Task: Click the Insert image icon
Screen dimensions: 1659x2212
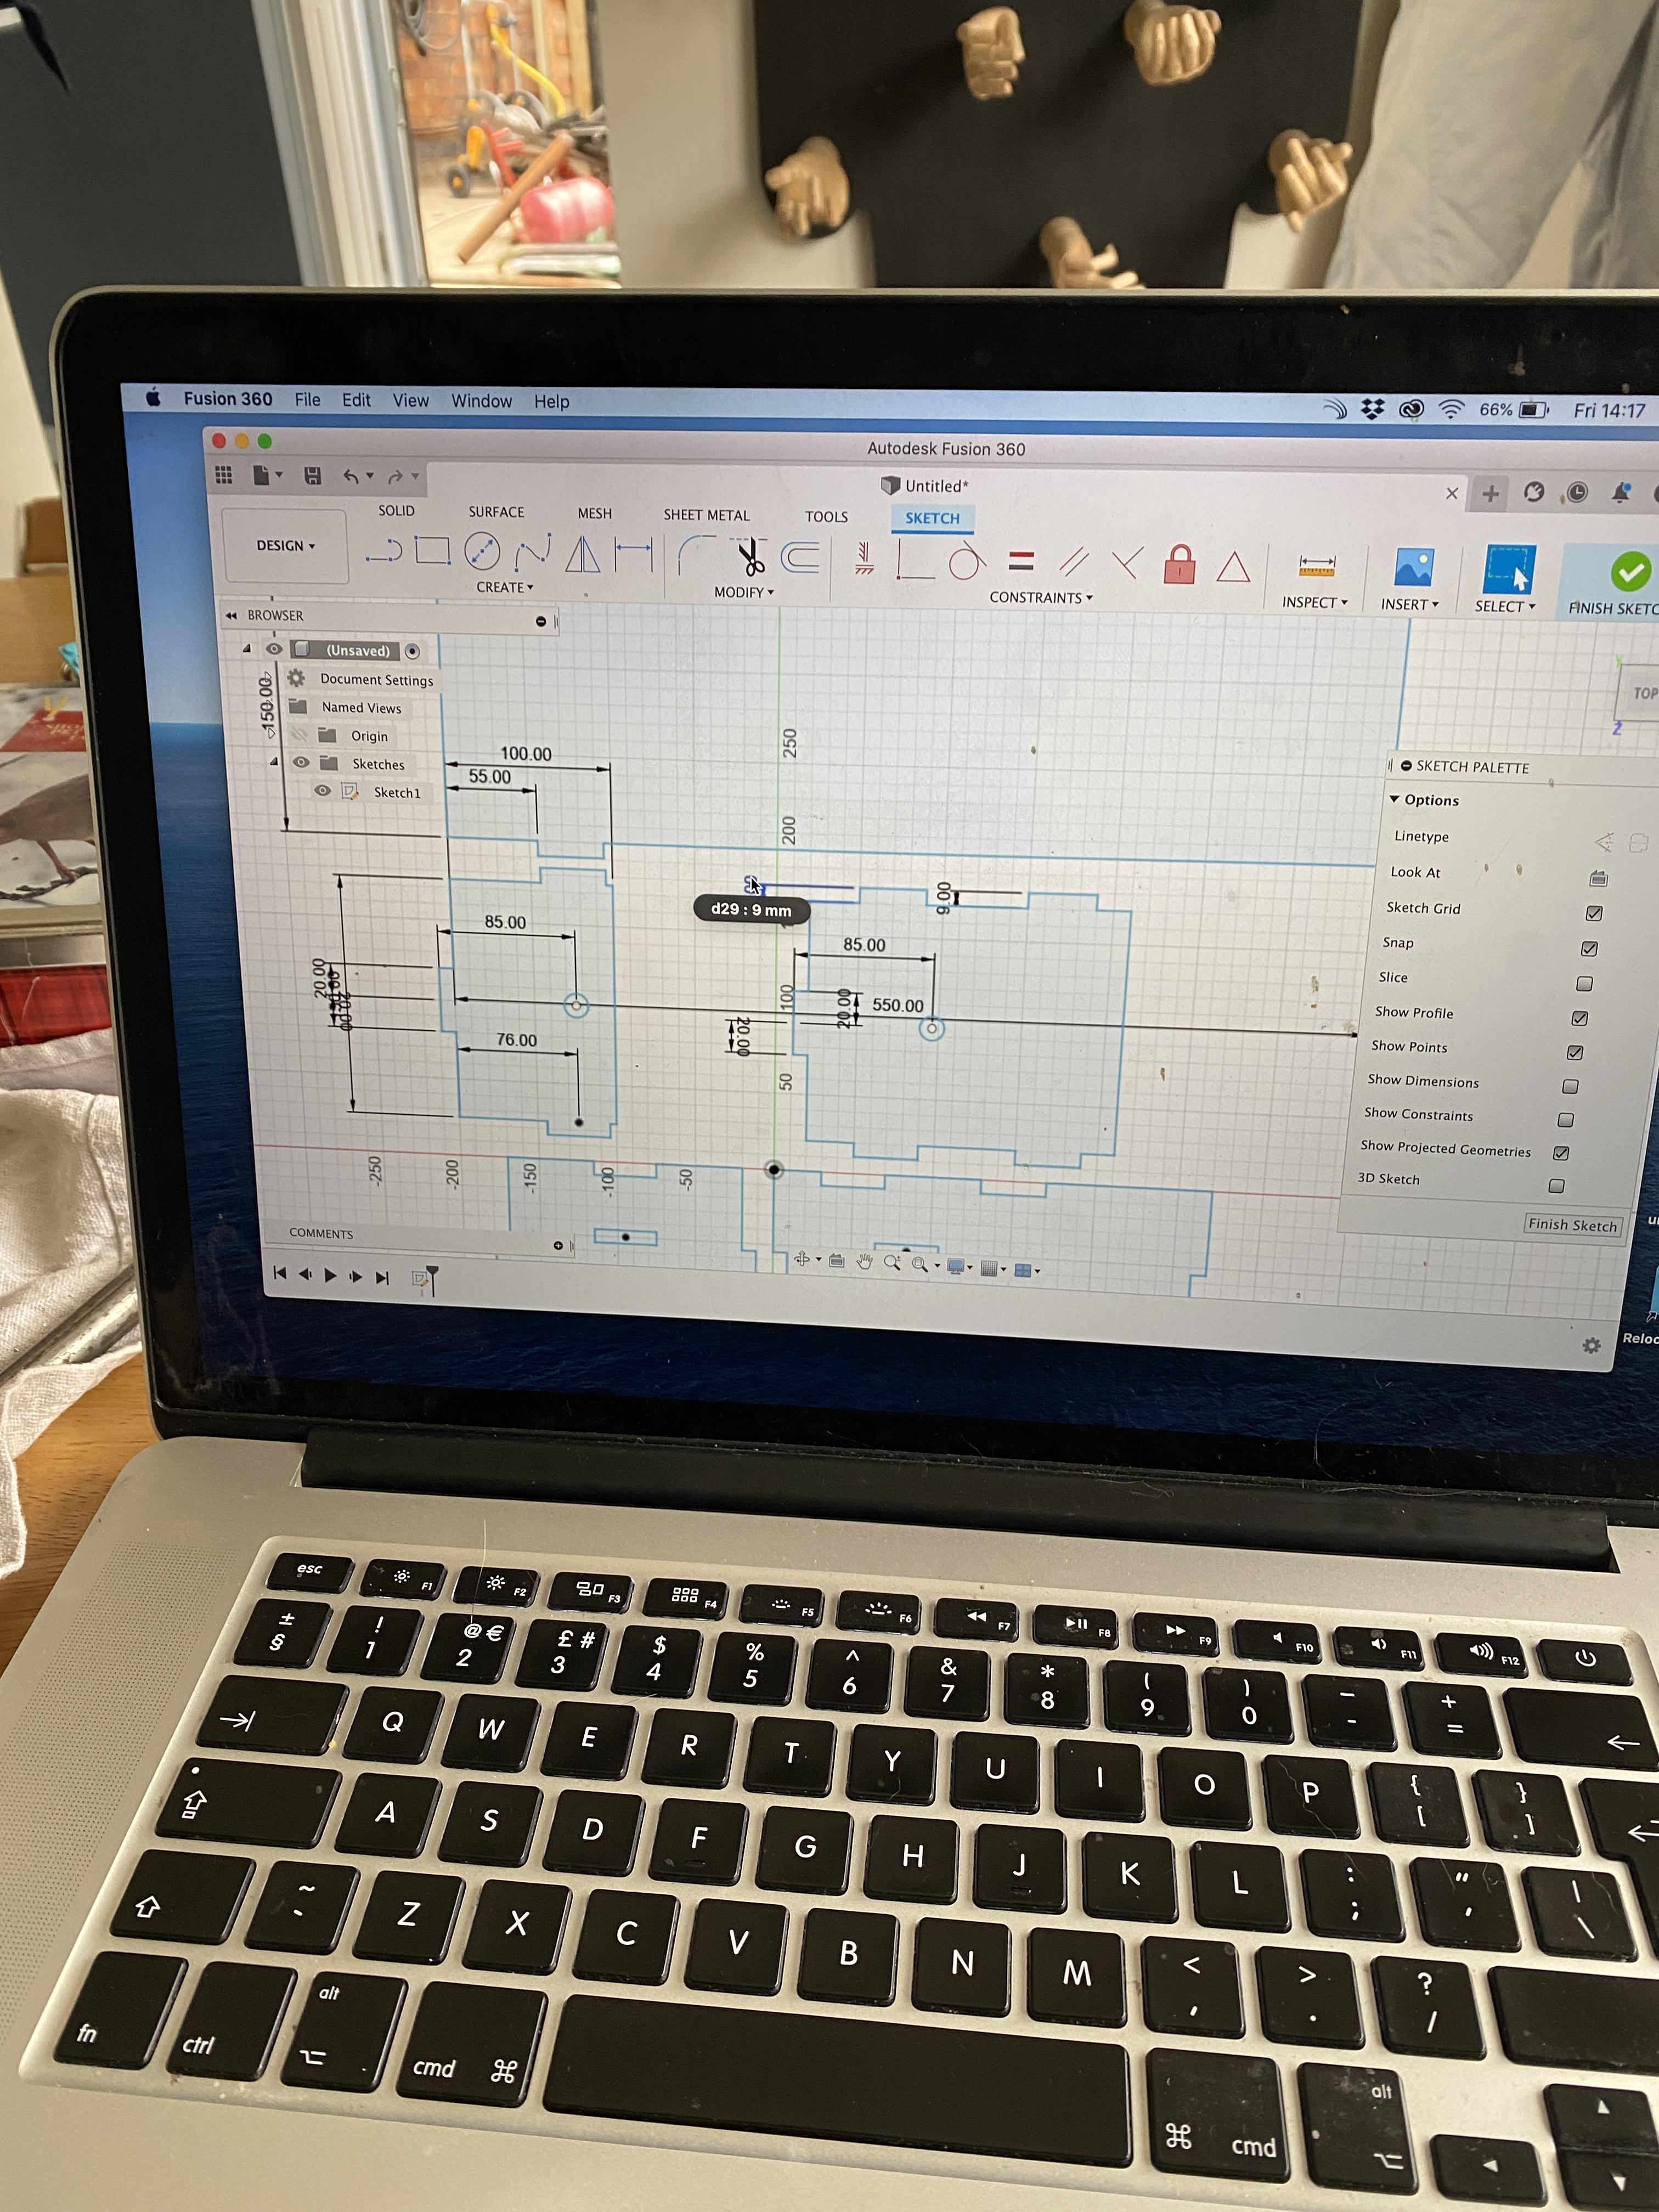Action: 1414,568
